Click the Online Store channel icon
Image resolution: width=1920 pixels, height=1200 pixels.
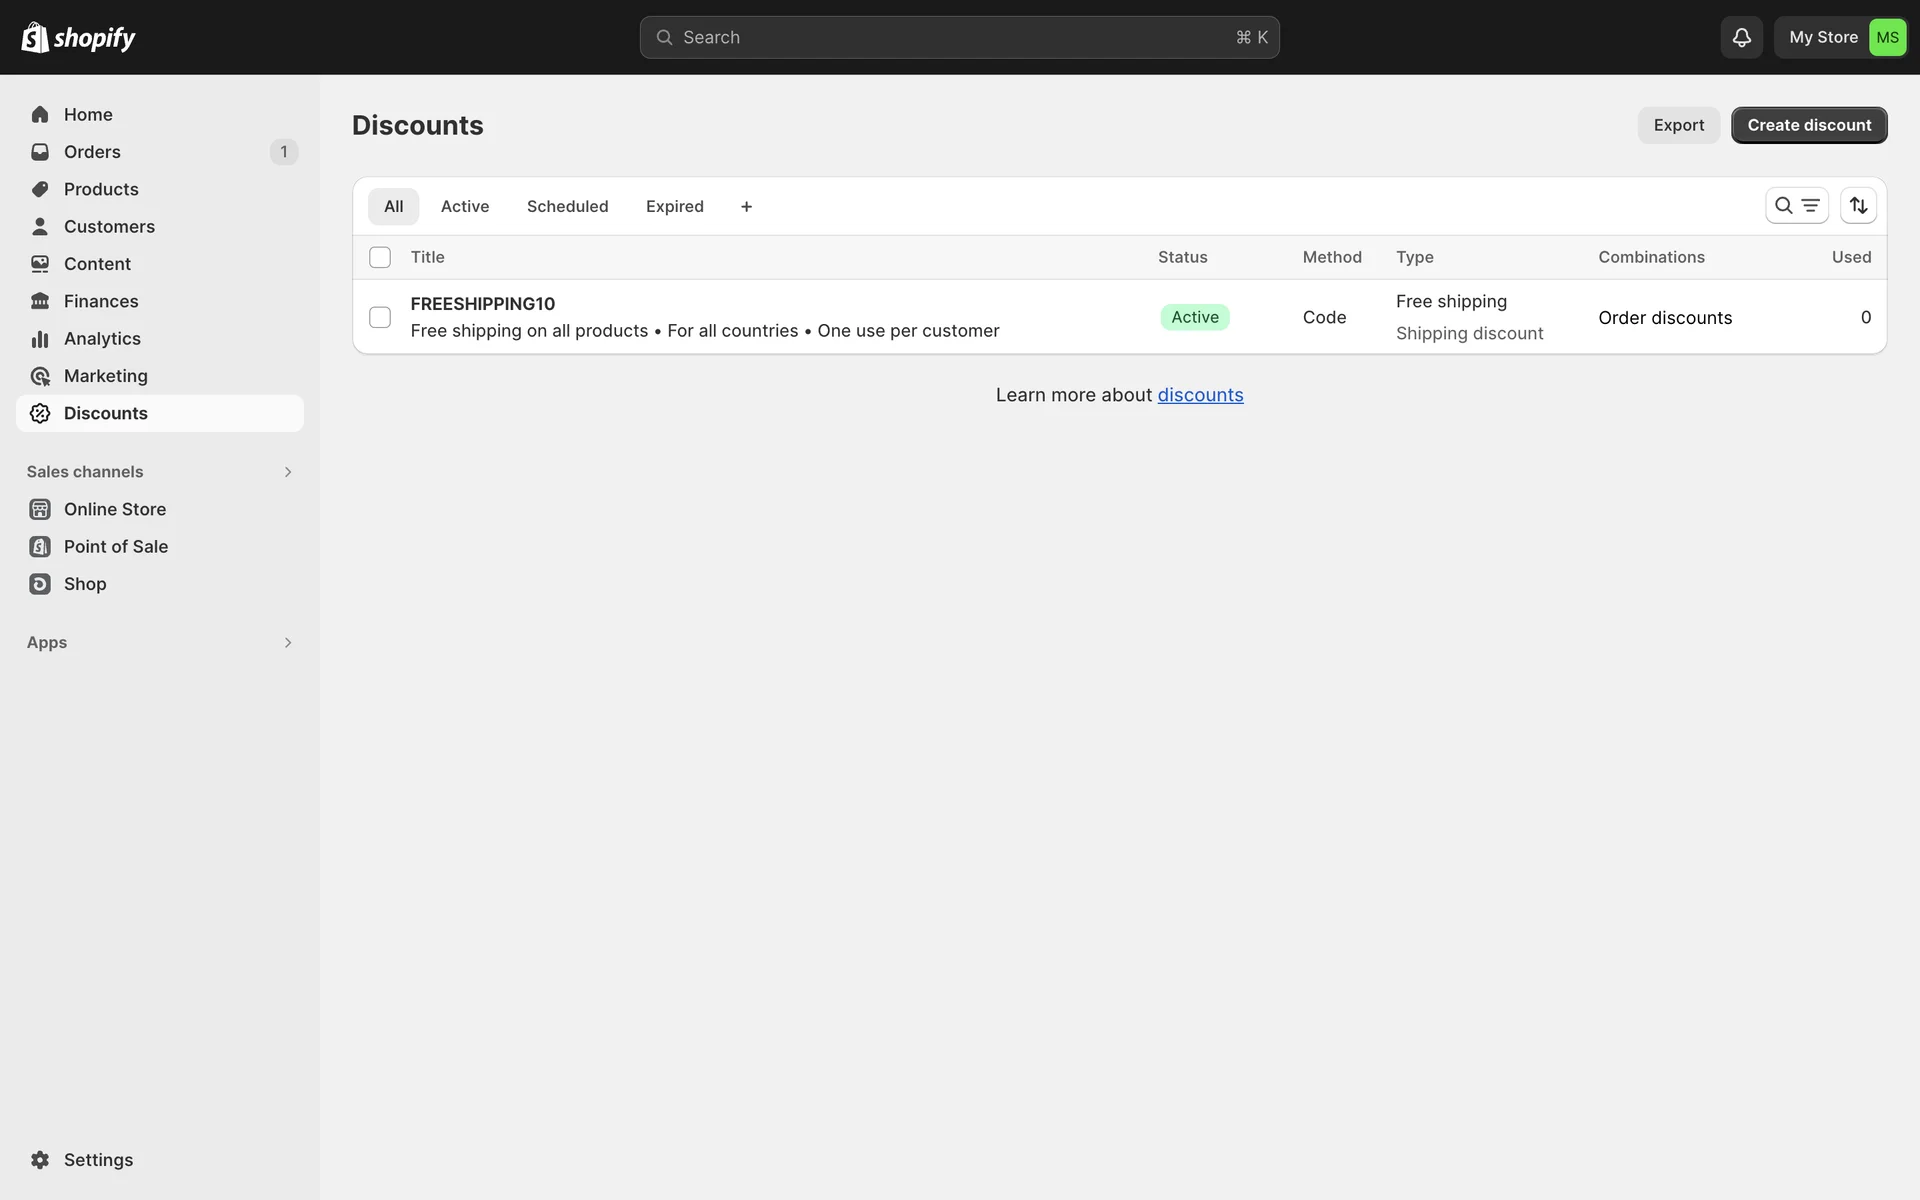pos(40,509)
